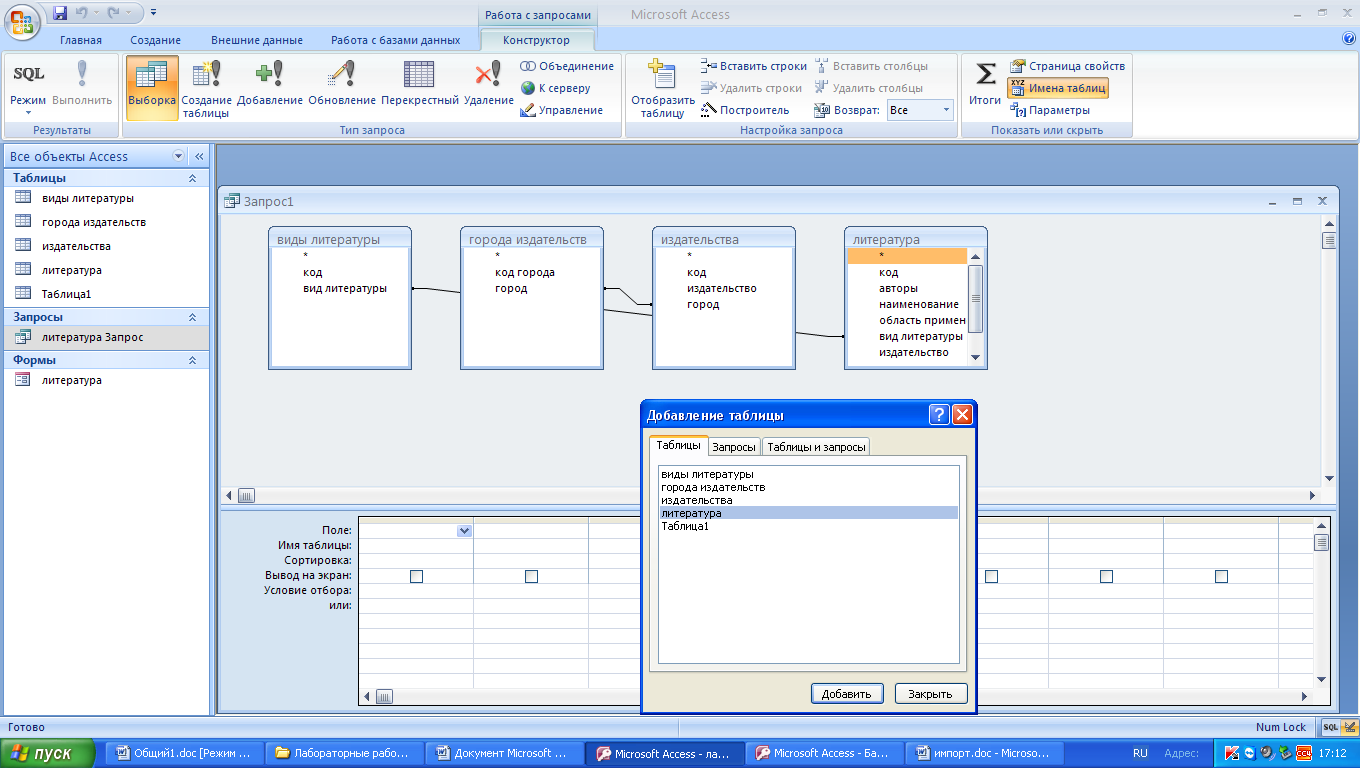Click наименование field in литература table box
This screenshot has height=768, width=1360.
918,304
